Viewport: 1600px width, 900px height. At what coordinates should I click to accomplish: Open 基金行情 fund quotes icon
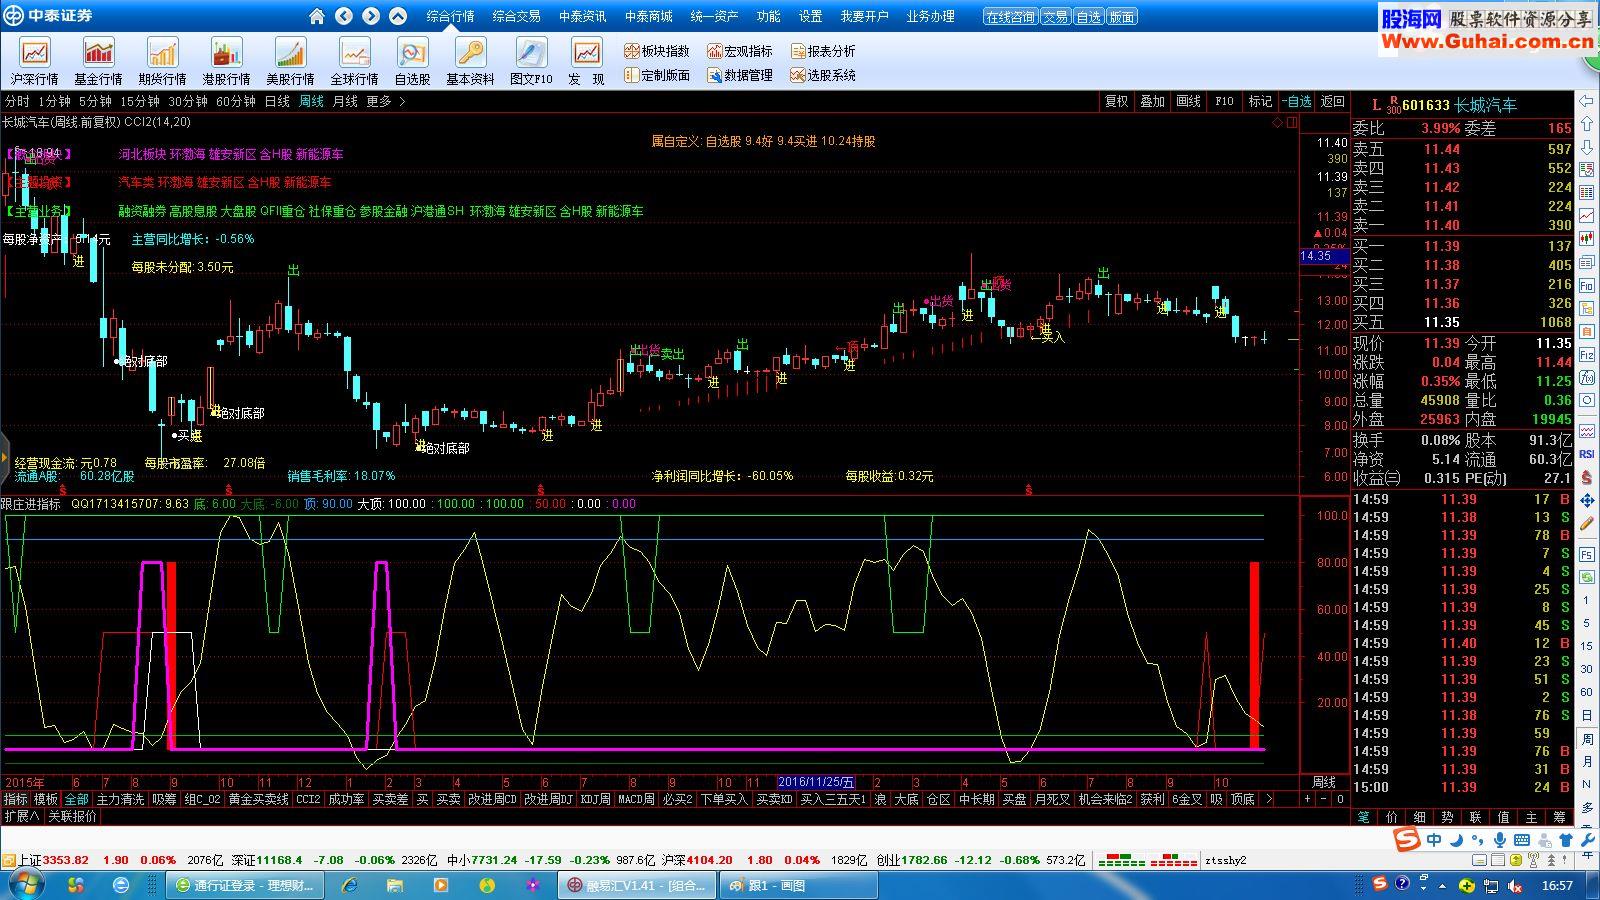tap(98, 62)
